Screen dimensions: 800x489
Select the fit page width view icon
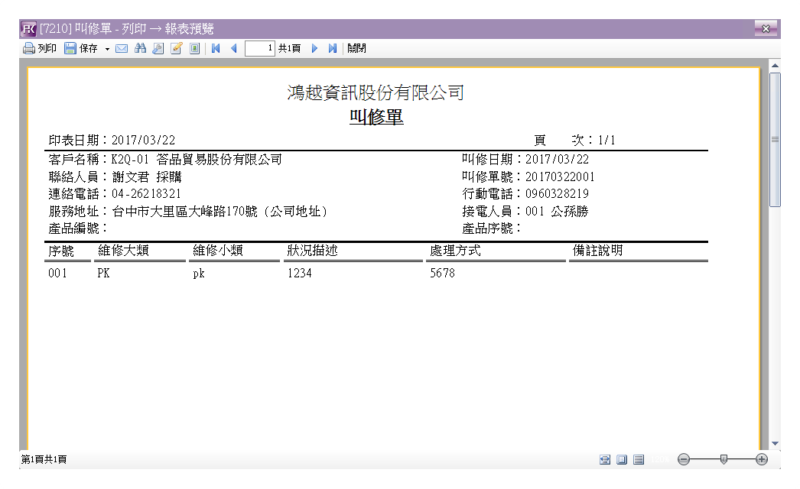605,459
